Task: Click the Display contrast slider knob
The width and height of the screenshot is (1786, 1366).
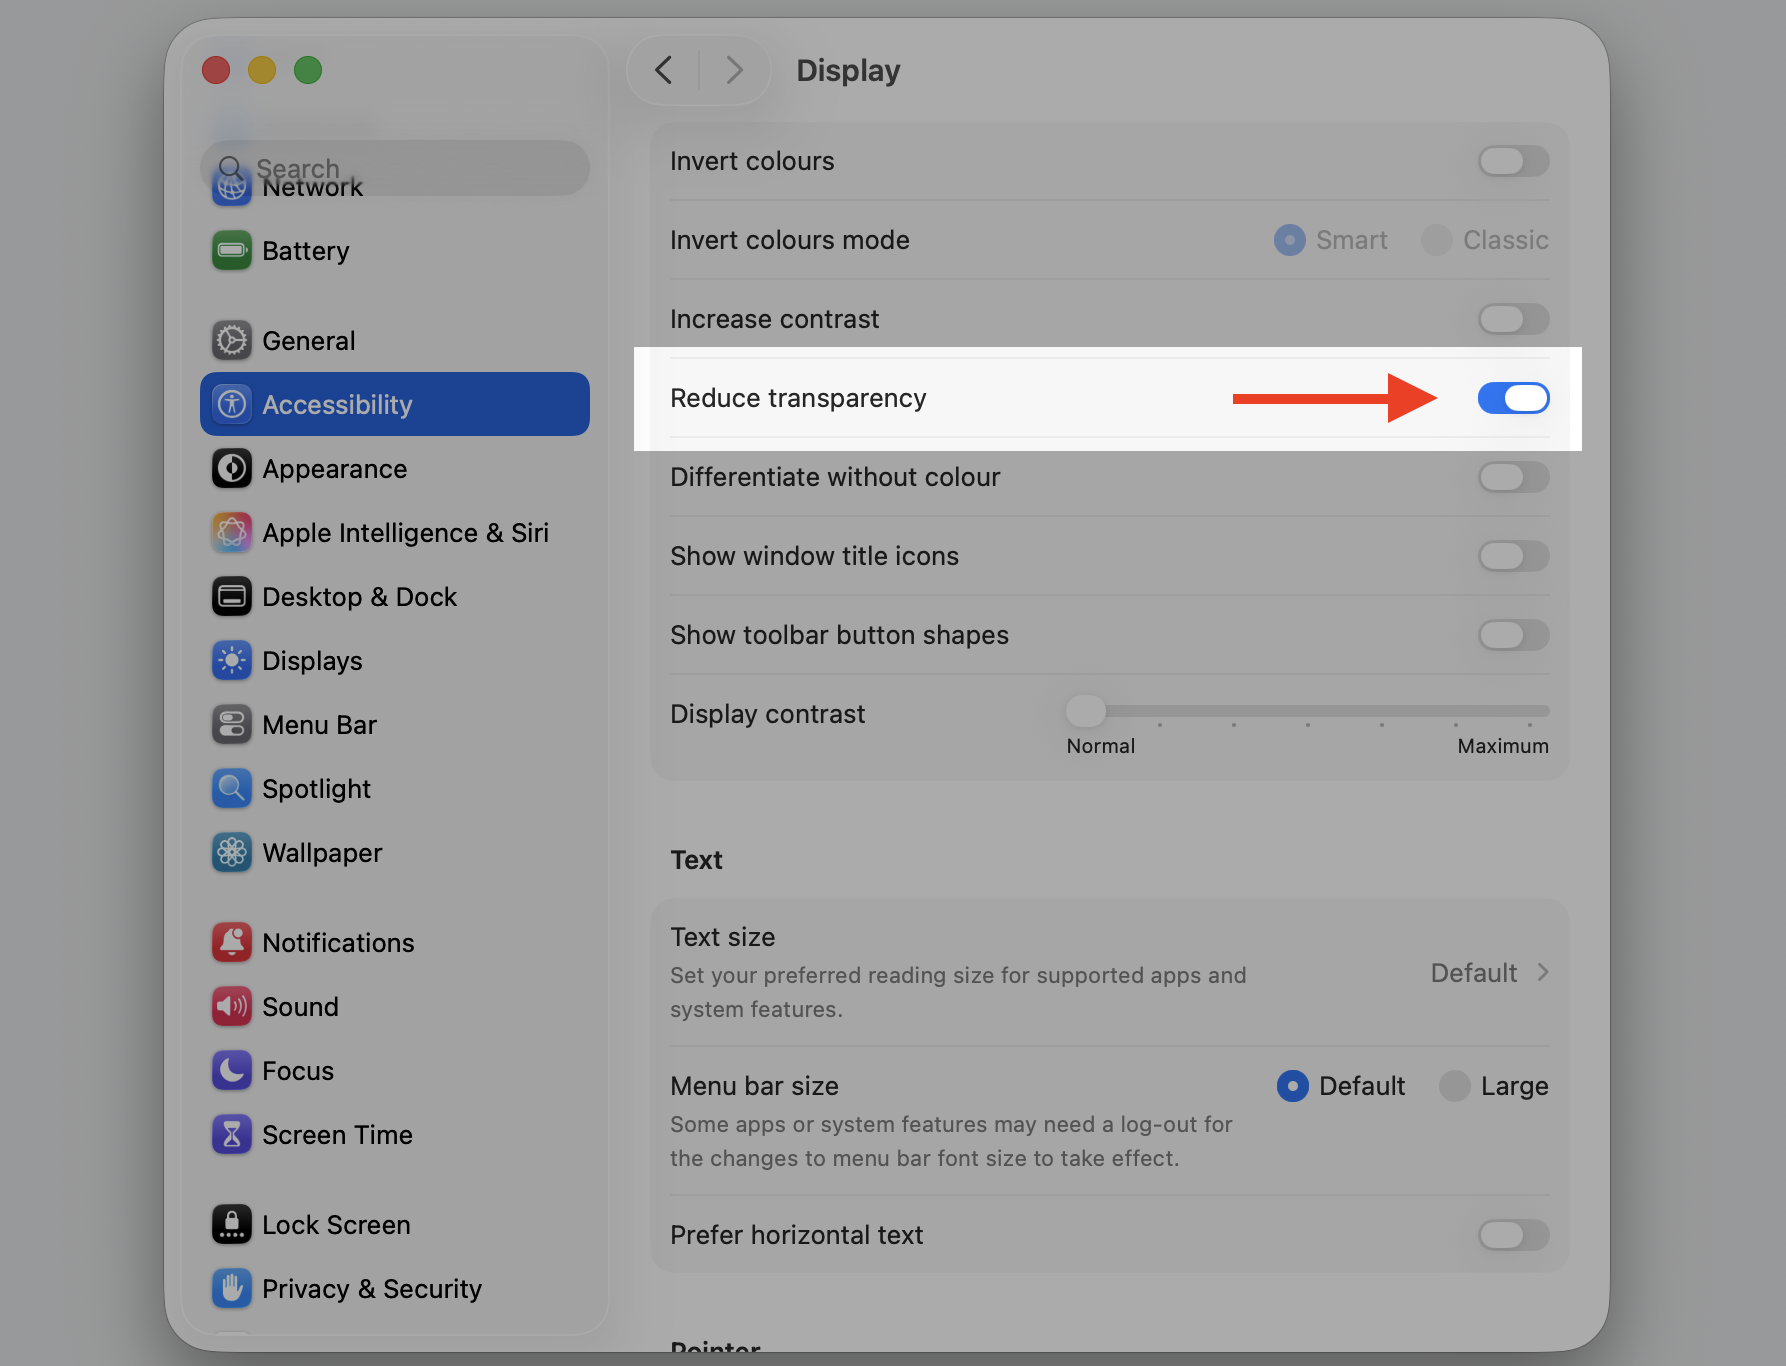Action: click(x=1086, y=711)
